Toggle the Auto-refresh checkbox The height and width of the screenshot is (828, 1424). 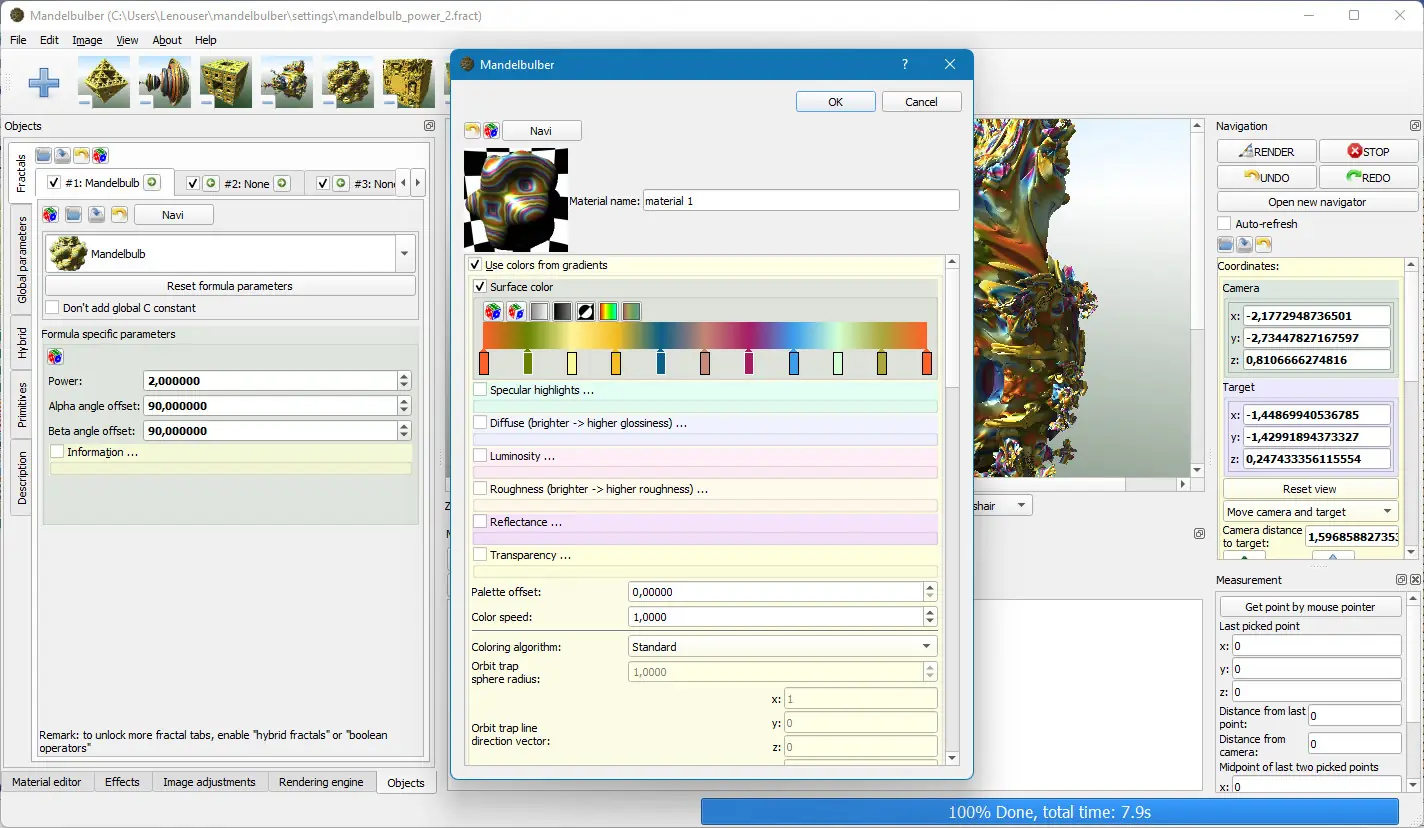(x=1224, y=224)
